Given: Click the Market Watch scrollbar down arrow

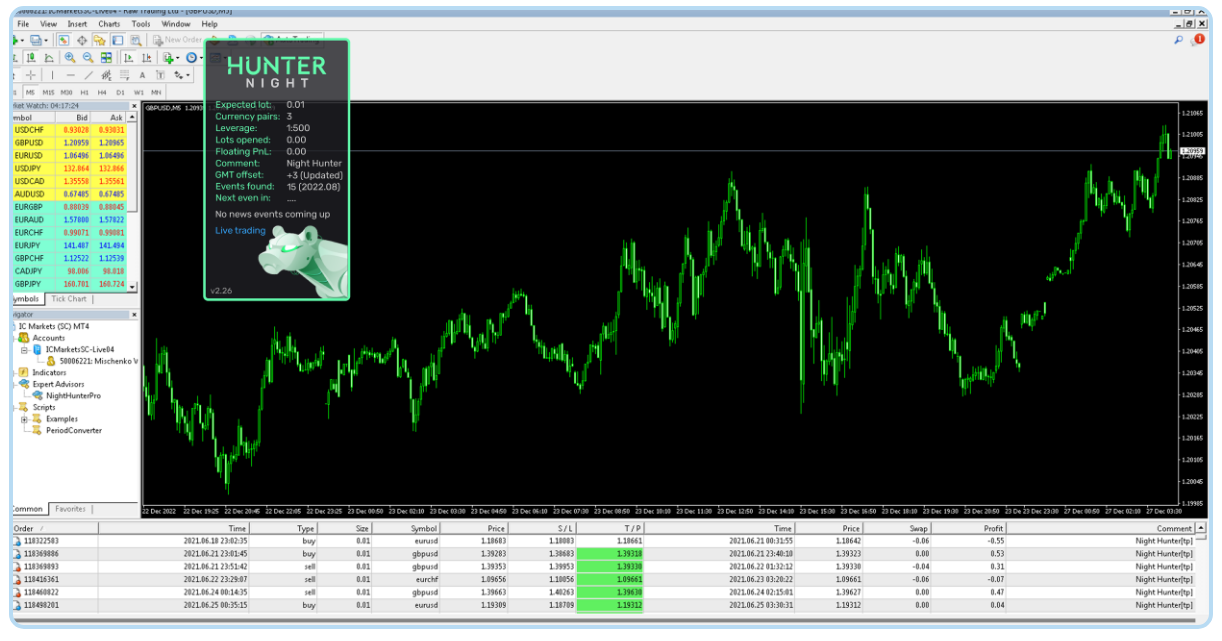Looking at the screenshot, I should point(134,287).
